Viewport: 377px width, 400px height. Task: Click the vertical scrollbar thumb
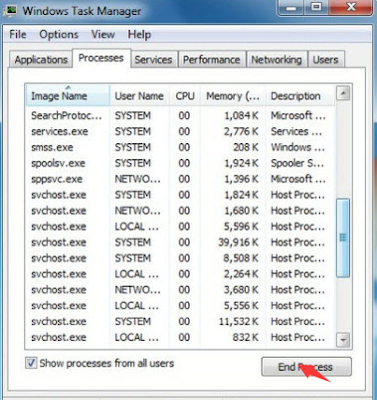tap(343, 238)
